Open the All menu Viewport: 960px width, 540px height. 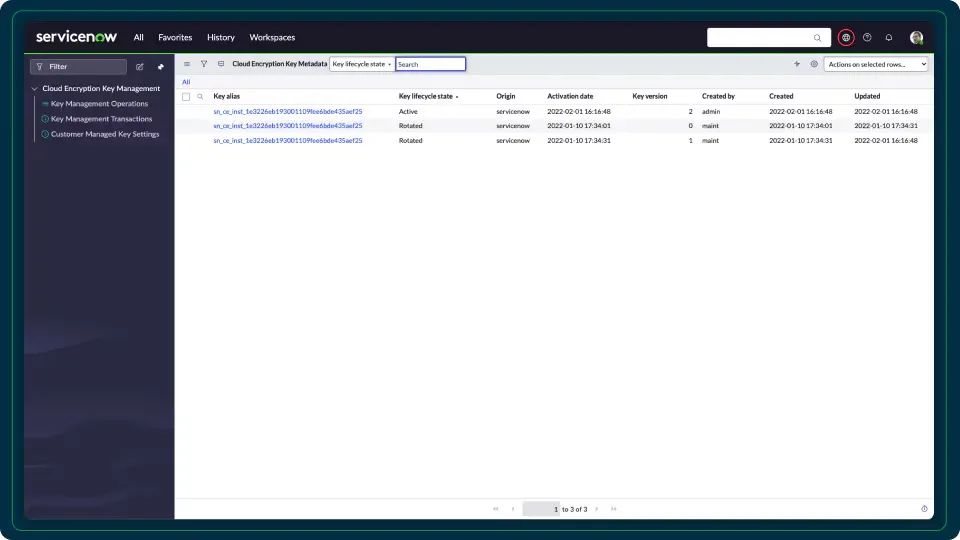pyautogui.click(x=138, y=37)
